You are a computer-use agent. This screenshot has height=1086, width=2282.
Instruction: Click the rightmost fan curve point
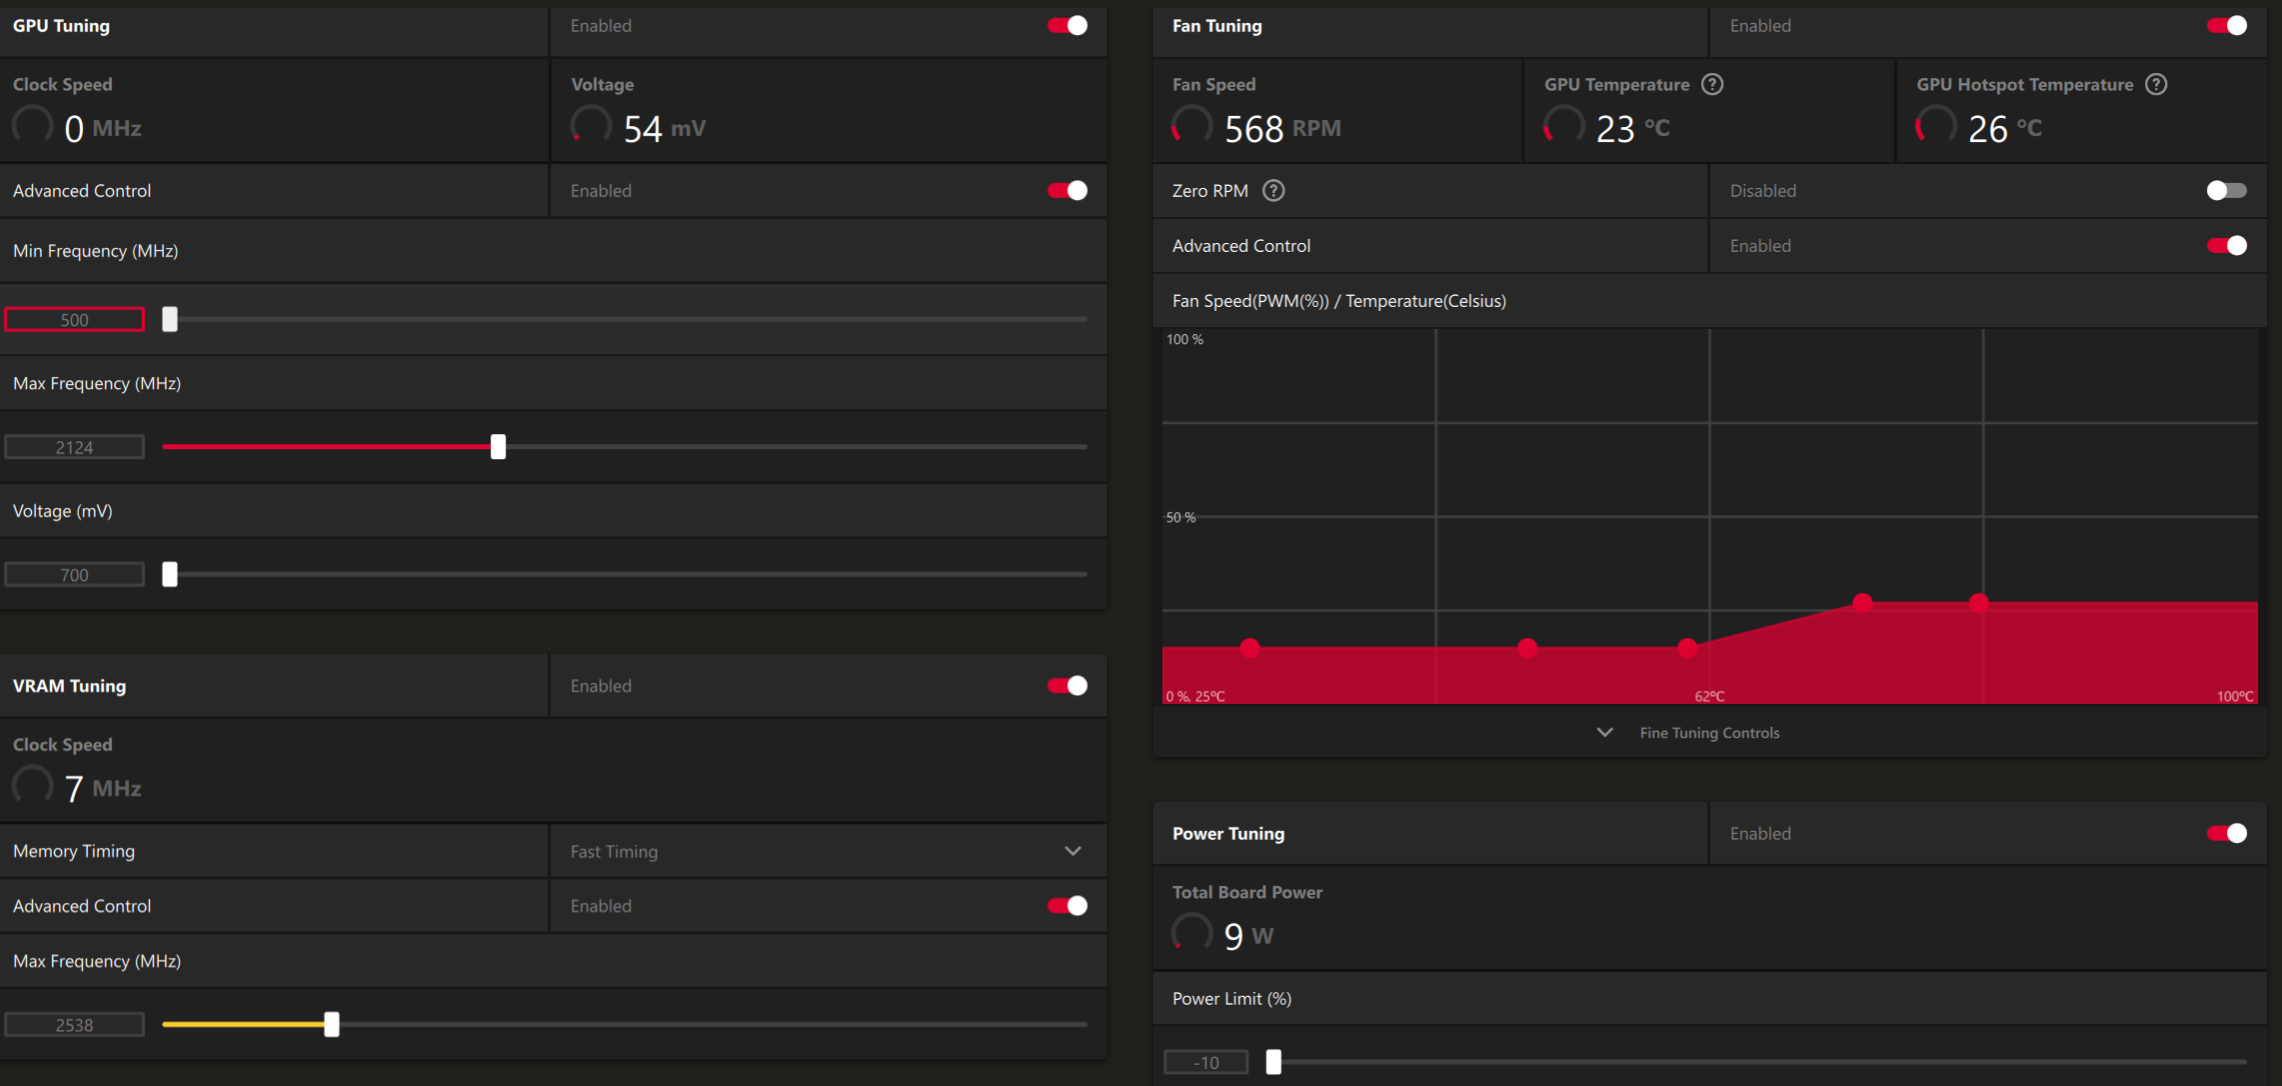(1978, 602)
